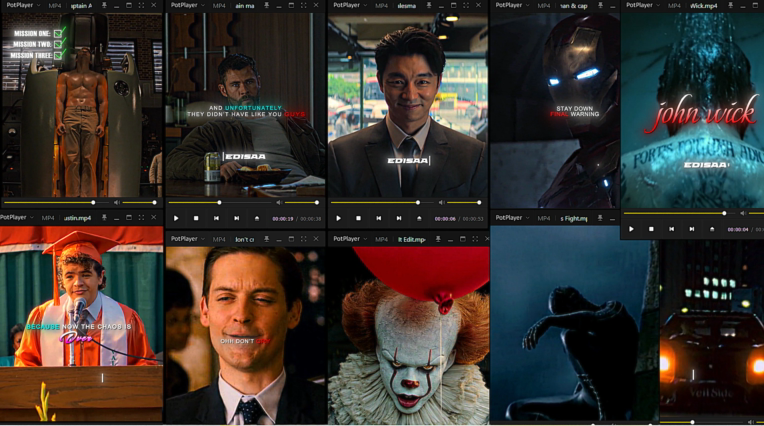Pin the 'an & cap' Iron Man window
The image size is (764, 426).
[x=600, y=5]
